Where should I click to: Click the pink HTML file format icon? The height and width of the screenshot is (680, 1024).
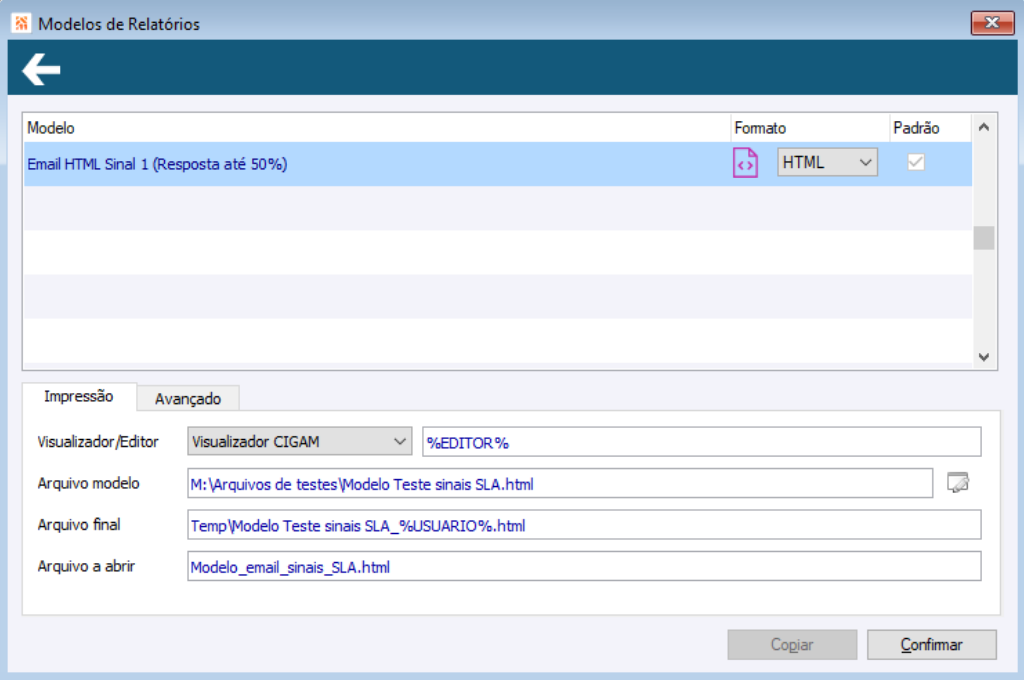(x=745, y=163)
